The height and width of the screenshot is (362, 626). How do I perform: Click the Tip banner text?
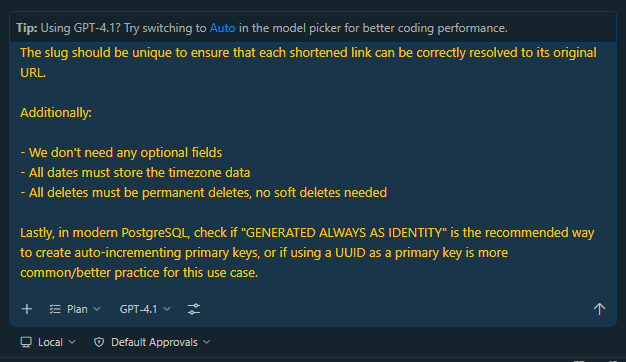click(262, 28)
